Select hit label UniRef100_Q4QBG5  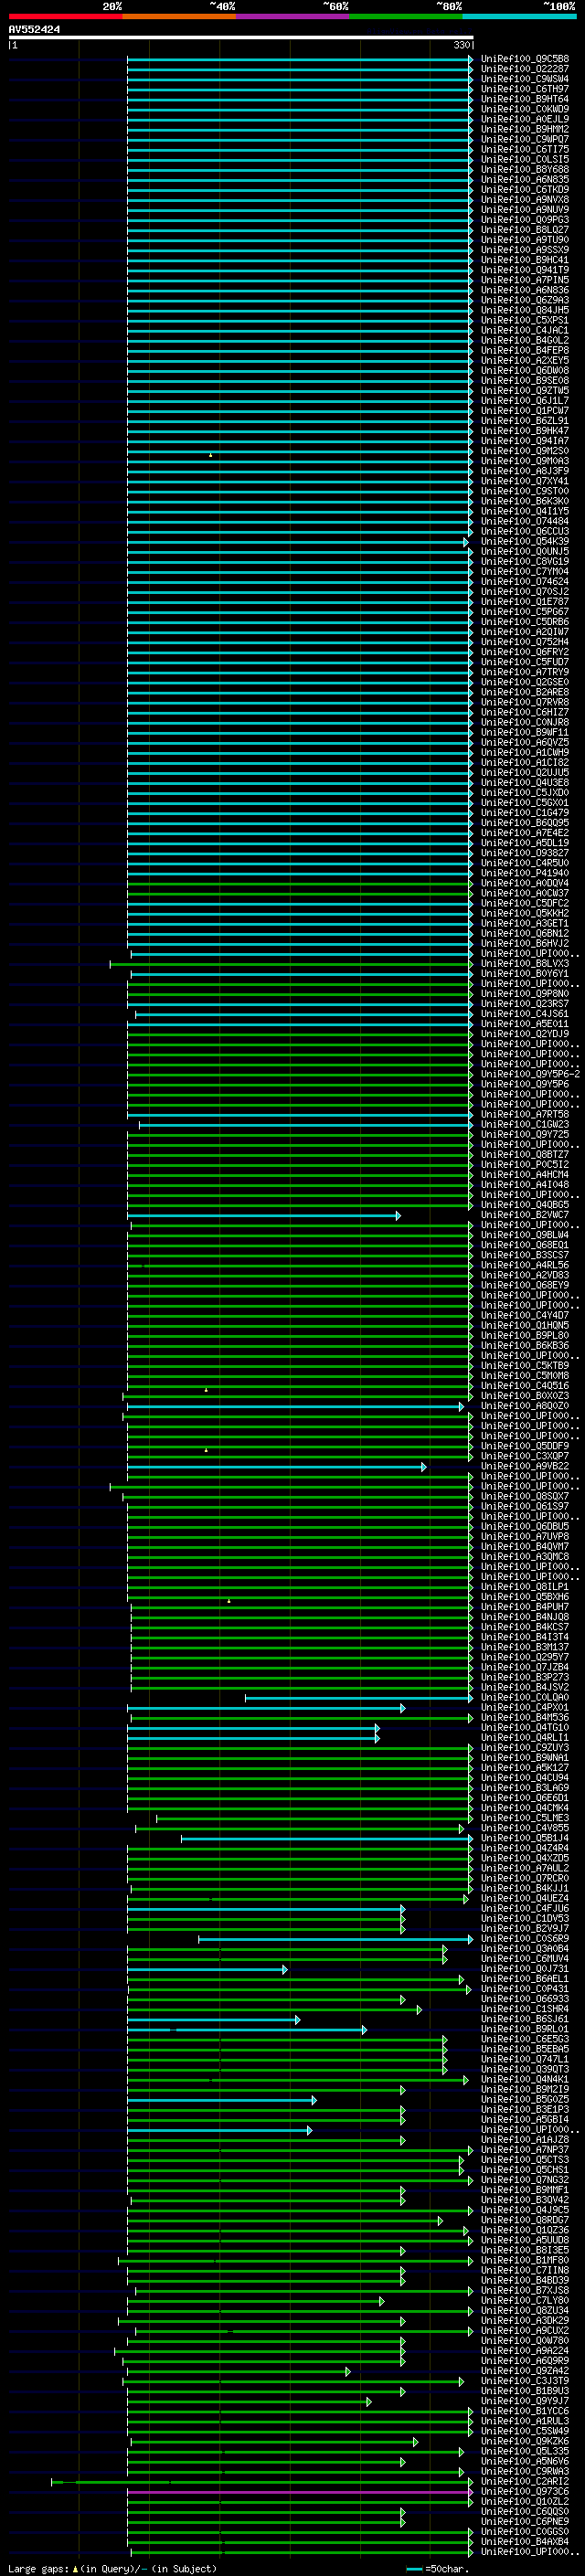click(524, 1204)
